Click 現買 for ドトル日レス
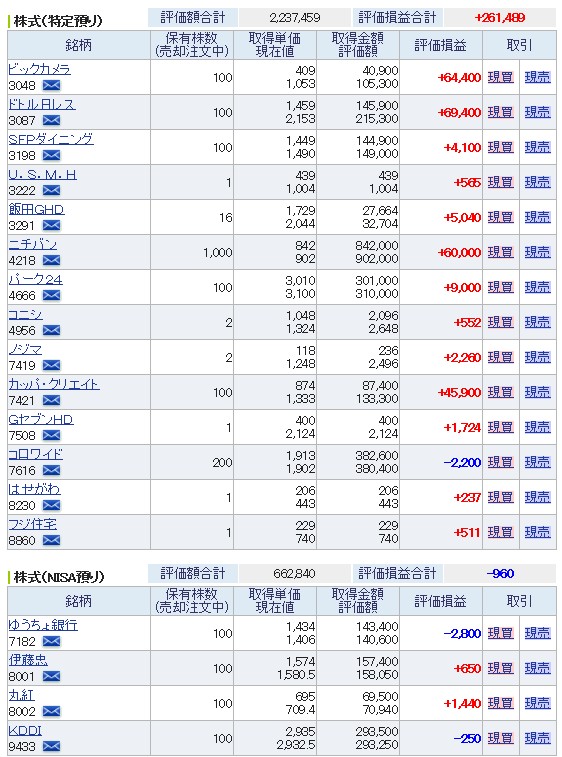562x757 pixels. [x=501, y=112]
